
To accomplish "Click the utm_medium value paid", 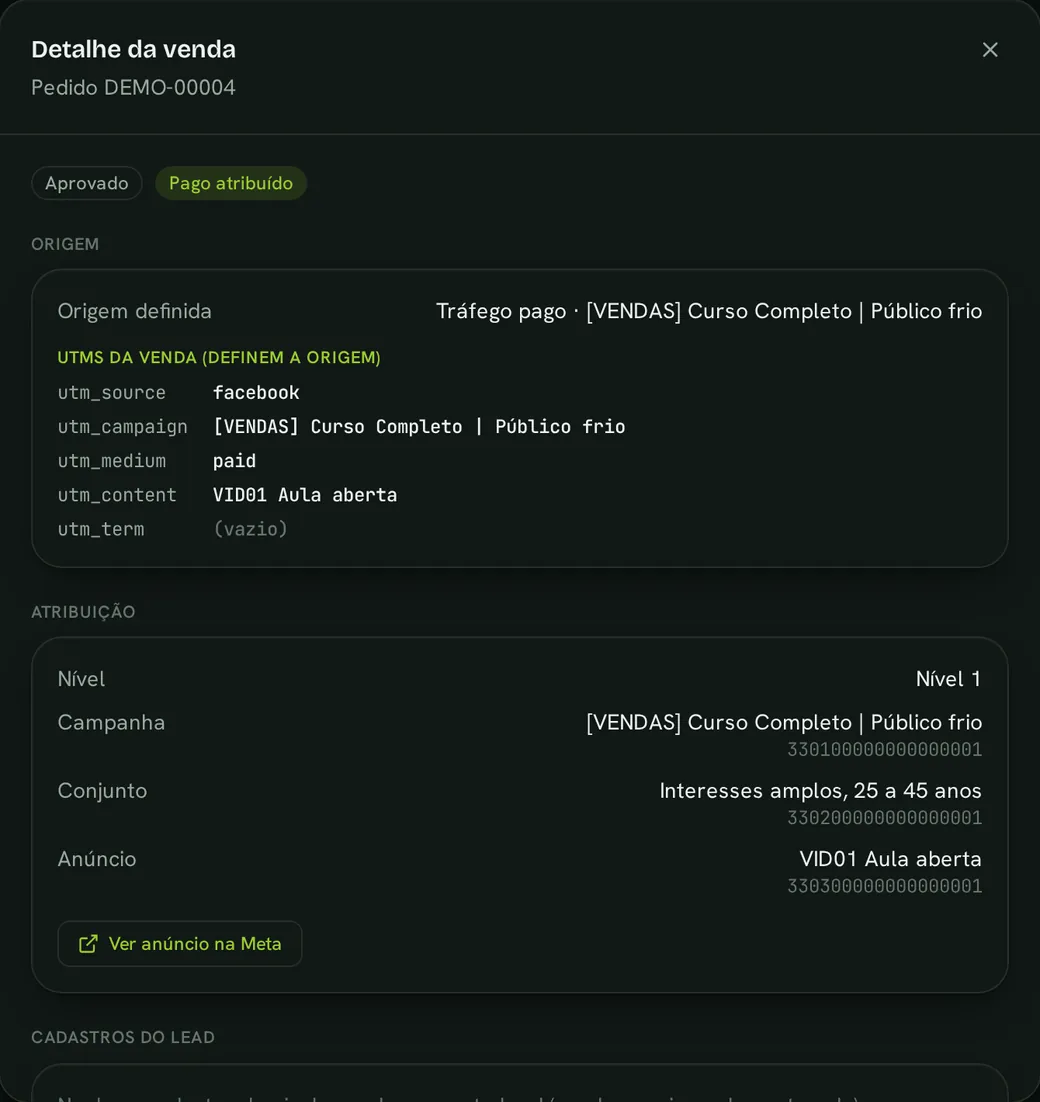I will coord(235,461).
